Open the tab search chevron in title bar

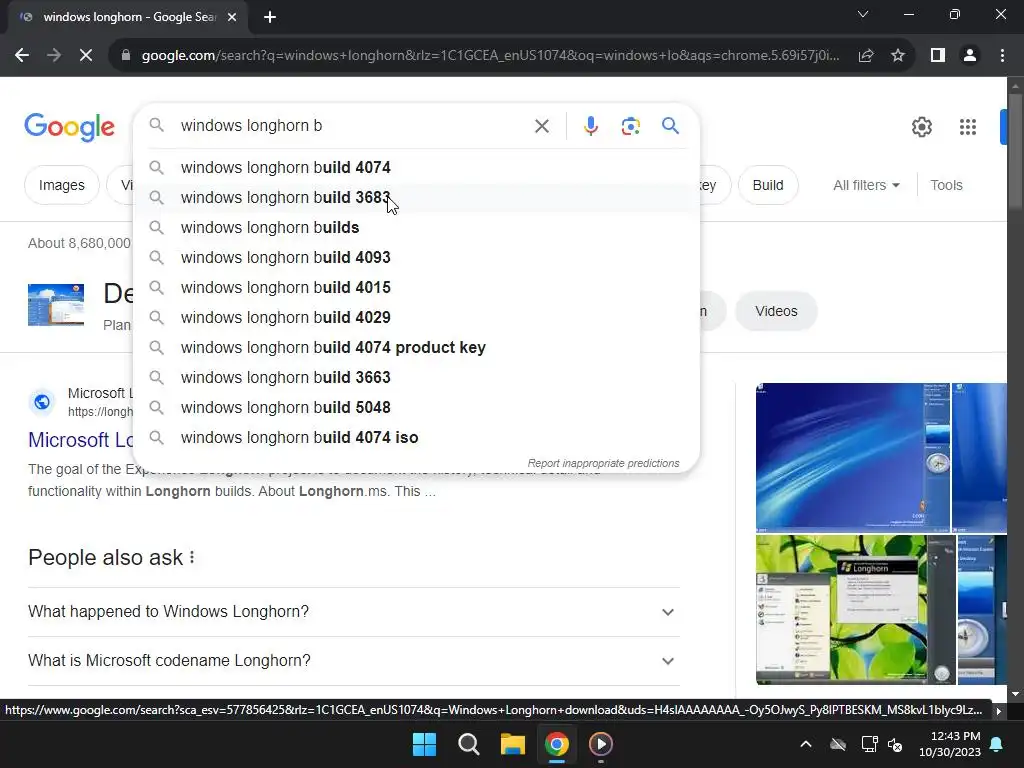click(x=863, y=14)
